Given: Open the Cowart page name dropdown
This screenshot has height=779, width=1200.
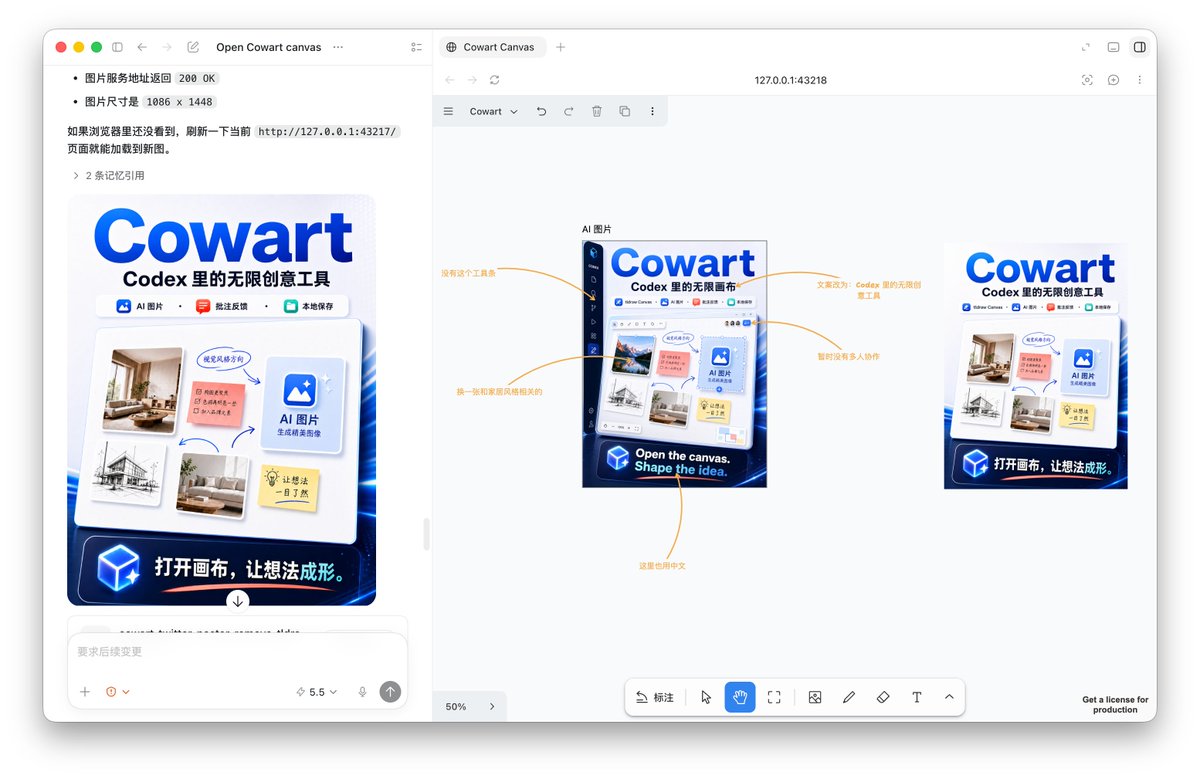Looking at the screenshot, I should tap(494, 111).
